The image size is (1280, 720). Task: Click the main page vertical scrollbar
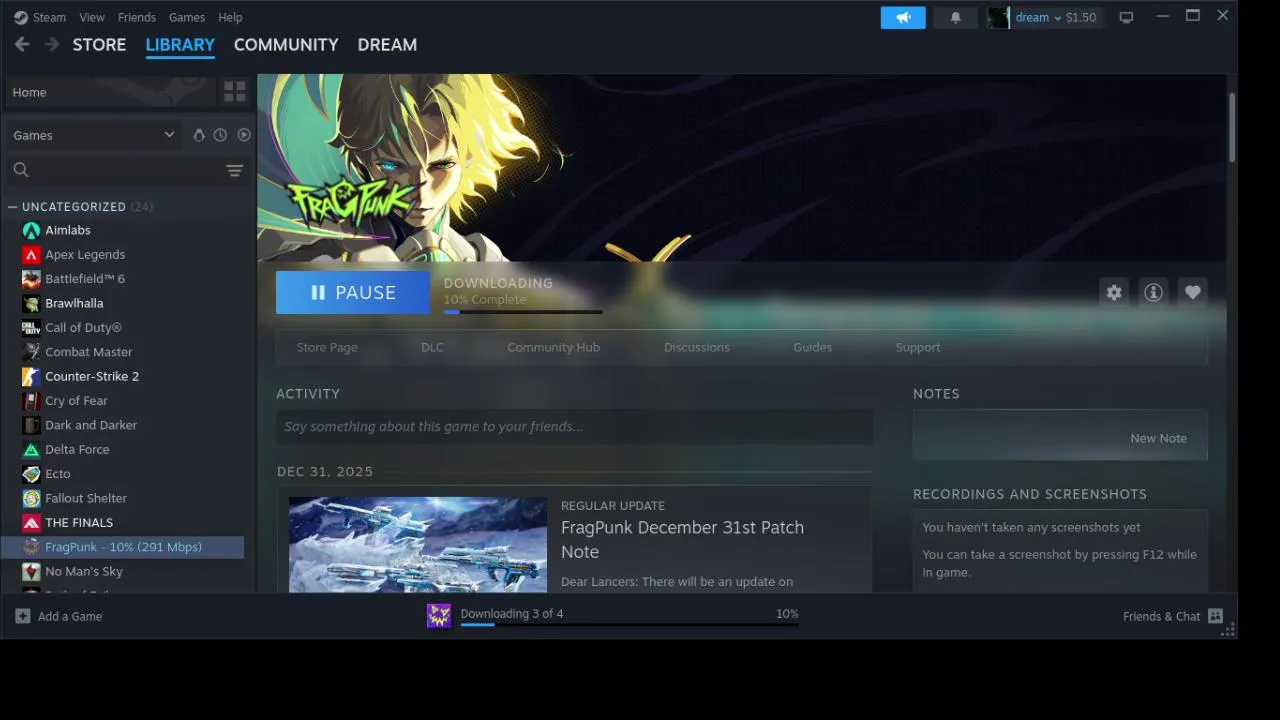click(1232, 126)
